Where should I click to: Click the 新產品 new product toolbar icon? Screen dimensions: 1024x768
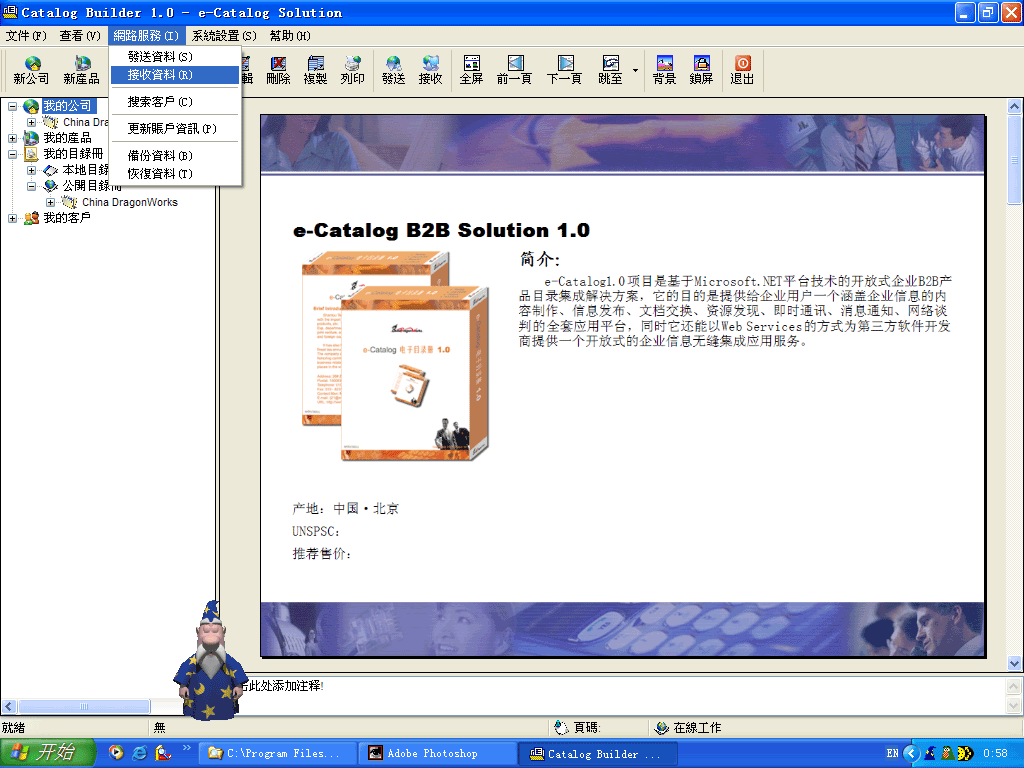click(x=82, y=70)
